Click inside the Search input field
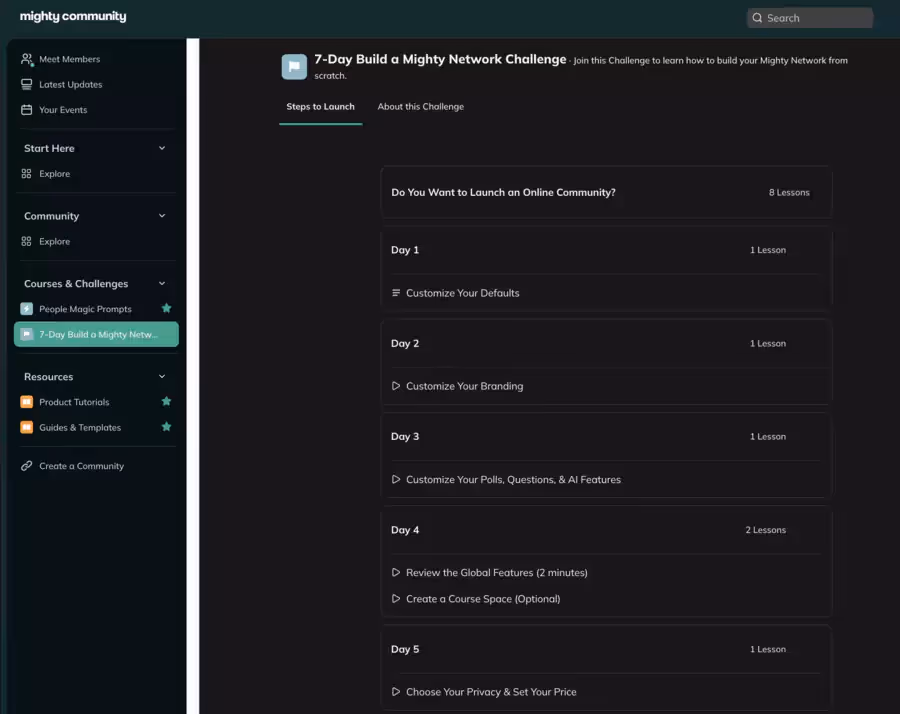 pyautogui.click(x=809, y=18)
